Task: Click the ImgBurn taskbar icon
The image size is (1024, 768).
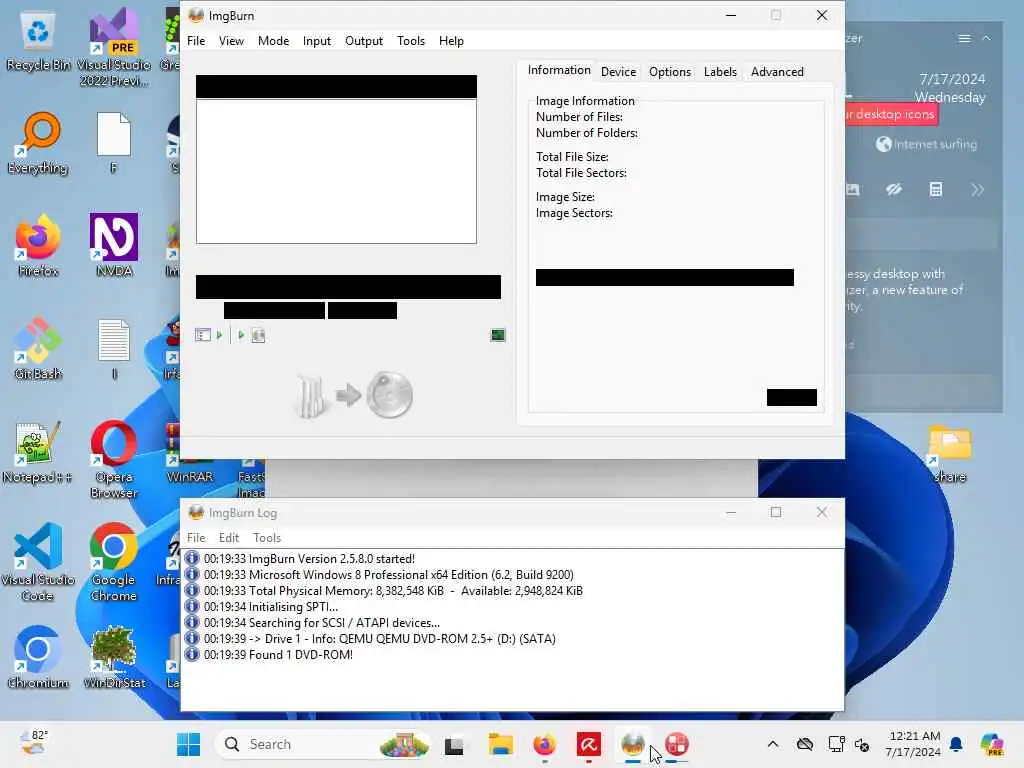Action: click(633, 744)
